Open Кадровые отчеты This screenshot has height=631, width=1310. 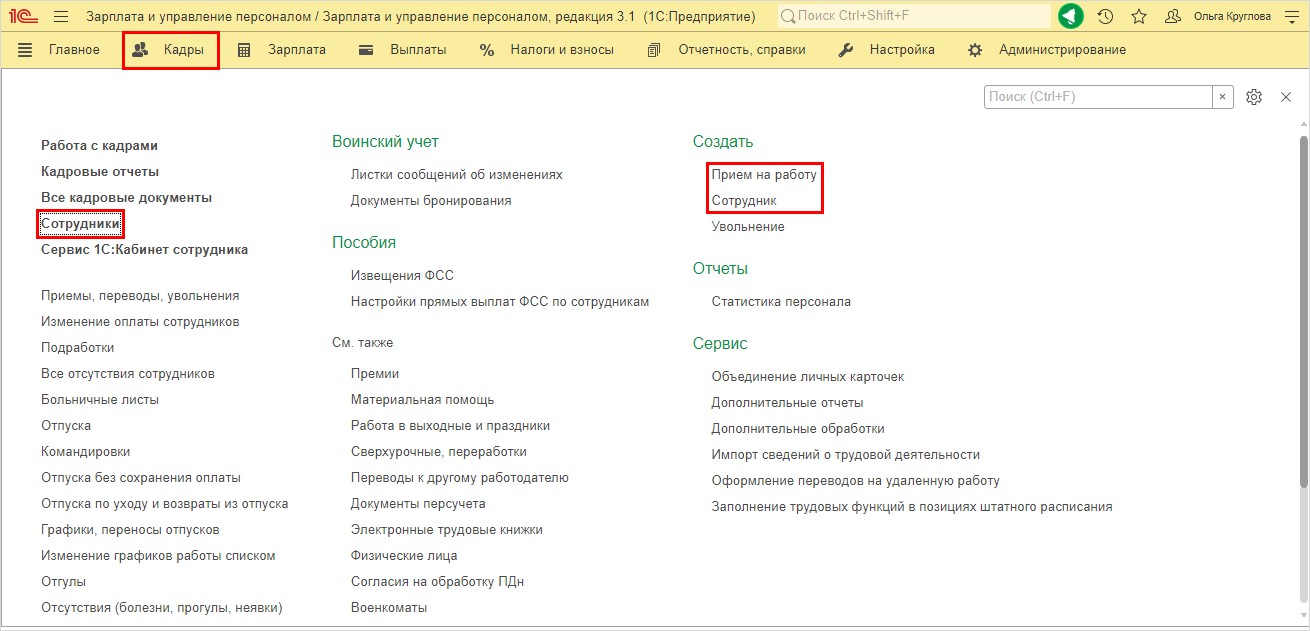pyautogui.click(x=100, y=172)
